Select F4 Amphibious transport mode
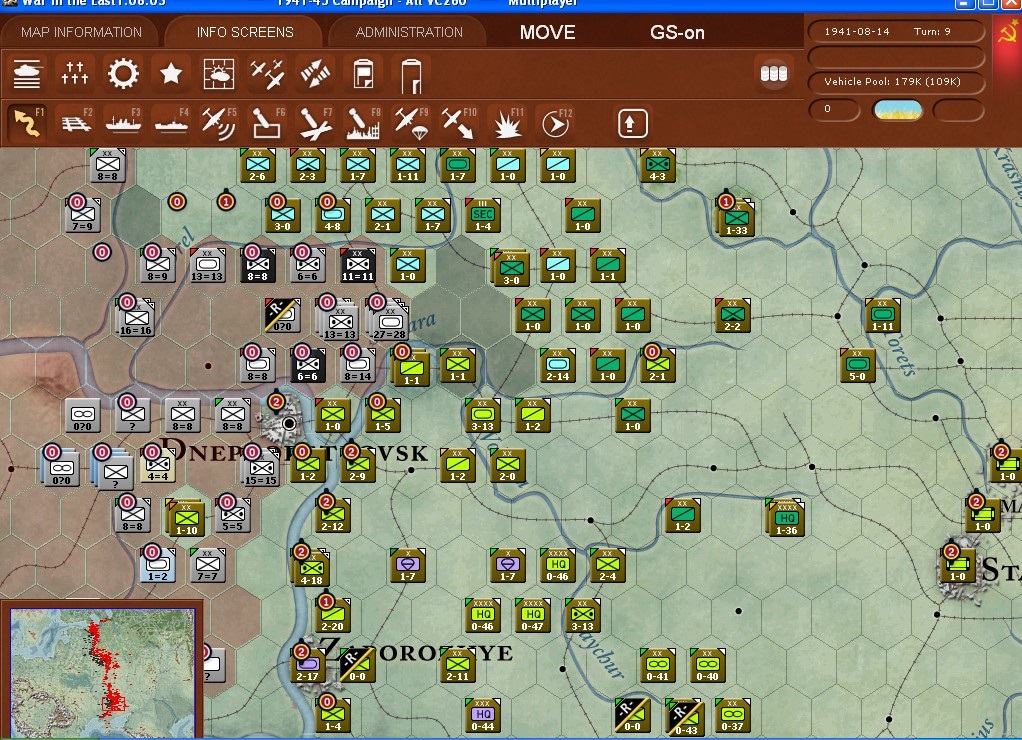Screen dimensions: 1022x740 pos(172,123)
